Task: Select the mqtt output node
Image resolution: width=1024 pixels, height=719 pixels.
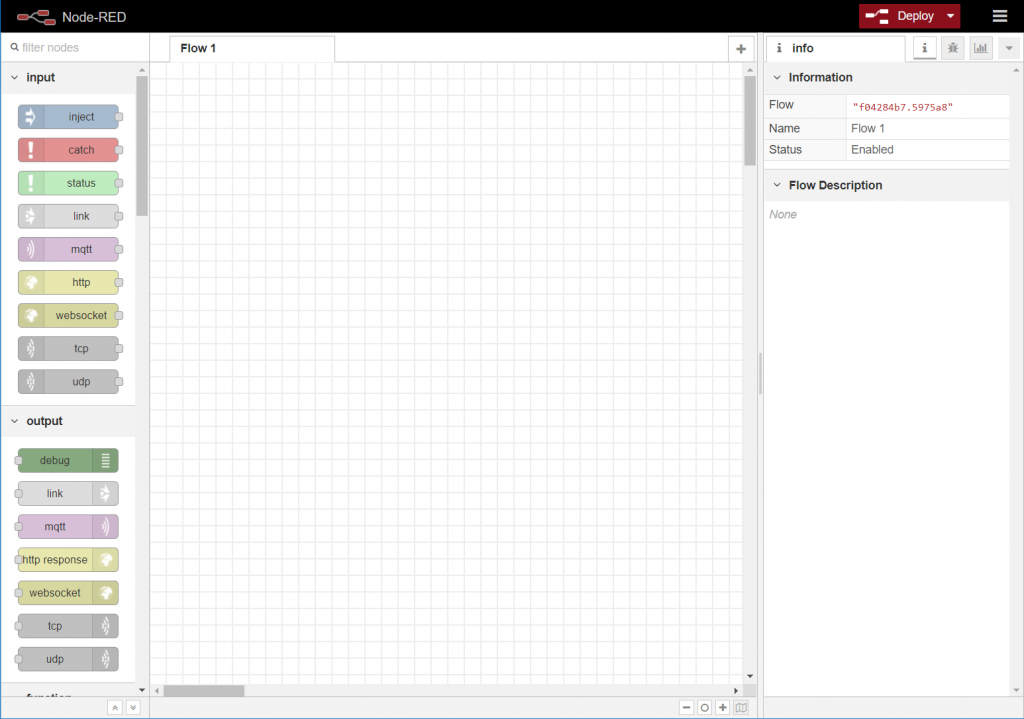Action: [68, 526]
